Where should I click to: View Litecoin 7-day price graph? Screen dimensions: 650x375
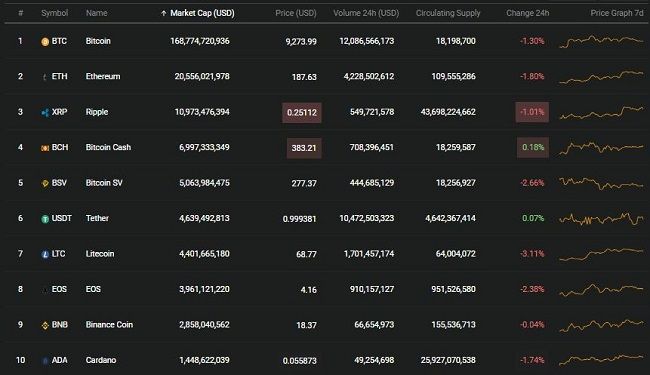tap(601, 254)
